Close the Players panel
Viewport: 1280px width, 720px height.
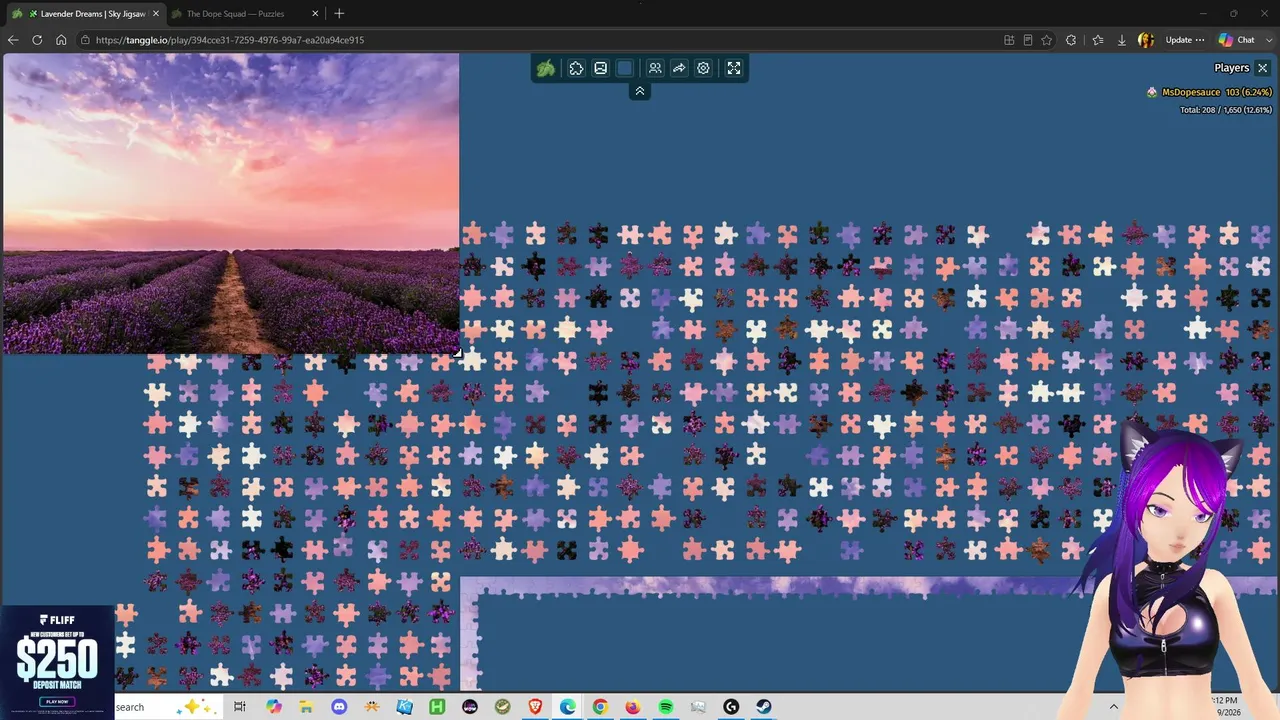1263,68
